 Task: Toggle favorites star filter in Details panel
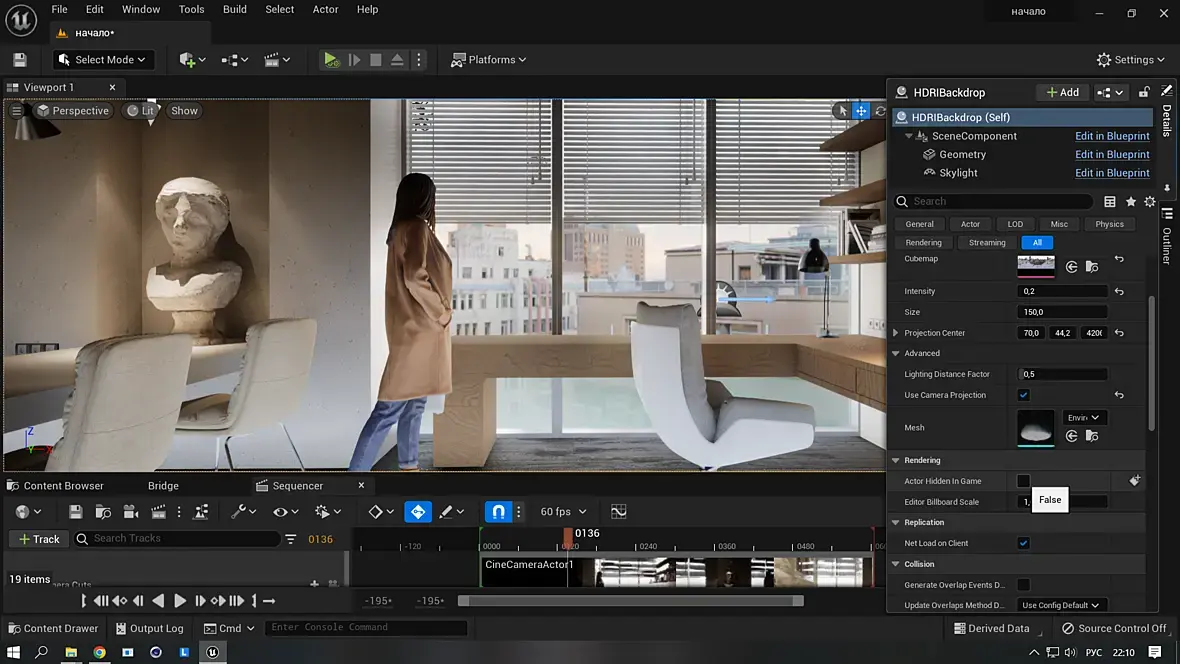1131,202
